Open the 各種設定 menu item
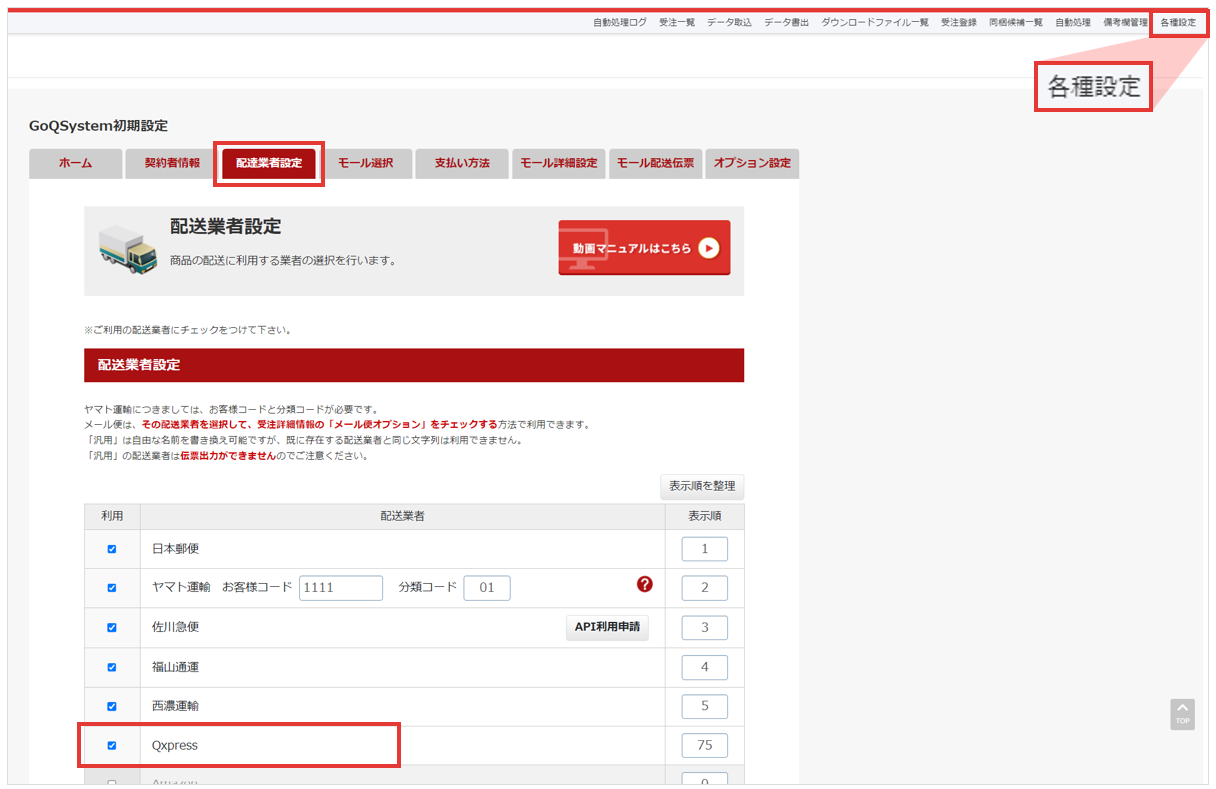The height and width of the screenshot is (789, 1216). [1180, 19]
